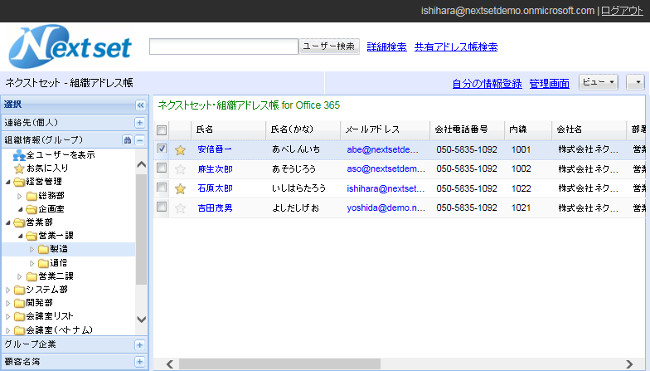Screen dimensions: 650x371
Task: Sort by 氏名(かな) column header
Action: 303,130
